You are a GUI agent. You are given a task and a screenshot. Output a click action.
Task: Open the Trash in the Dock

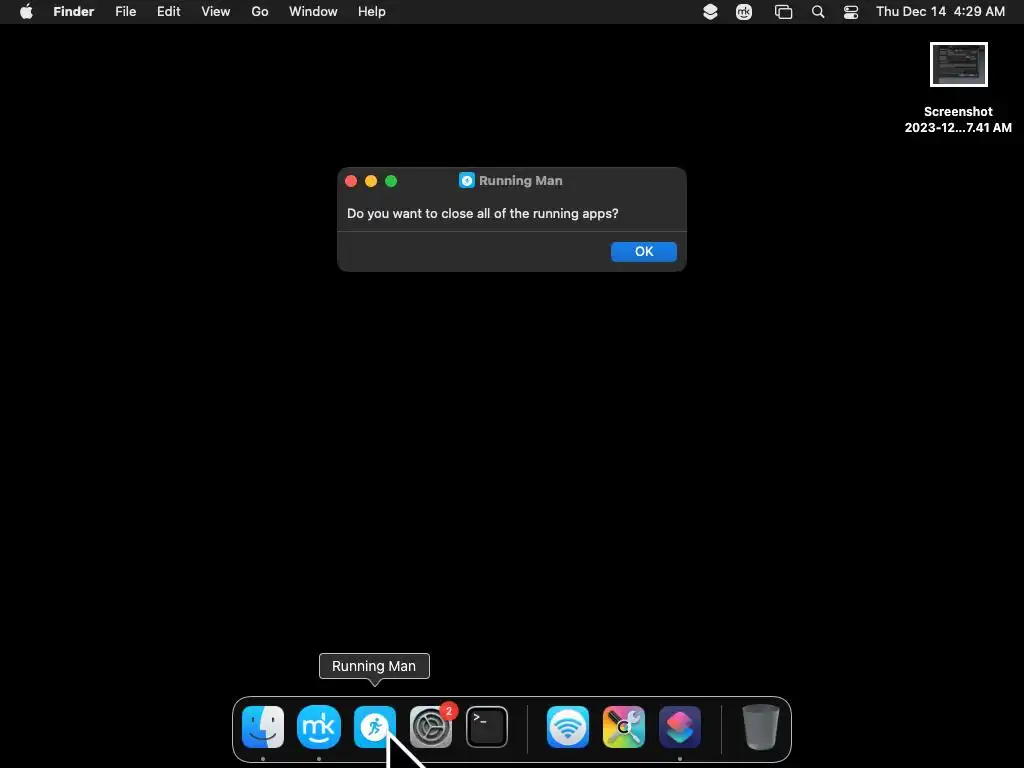[x=761, y=726]
